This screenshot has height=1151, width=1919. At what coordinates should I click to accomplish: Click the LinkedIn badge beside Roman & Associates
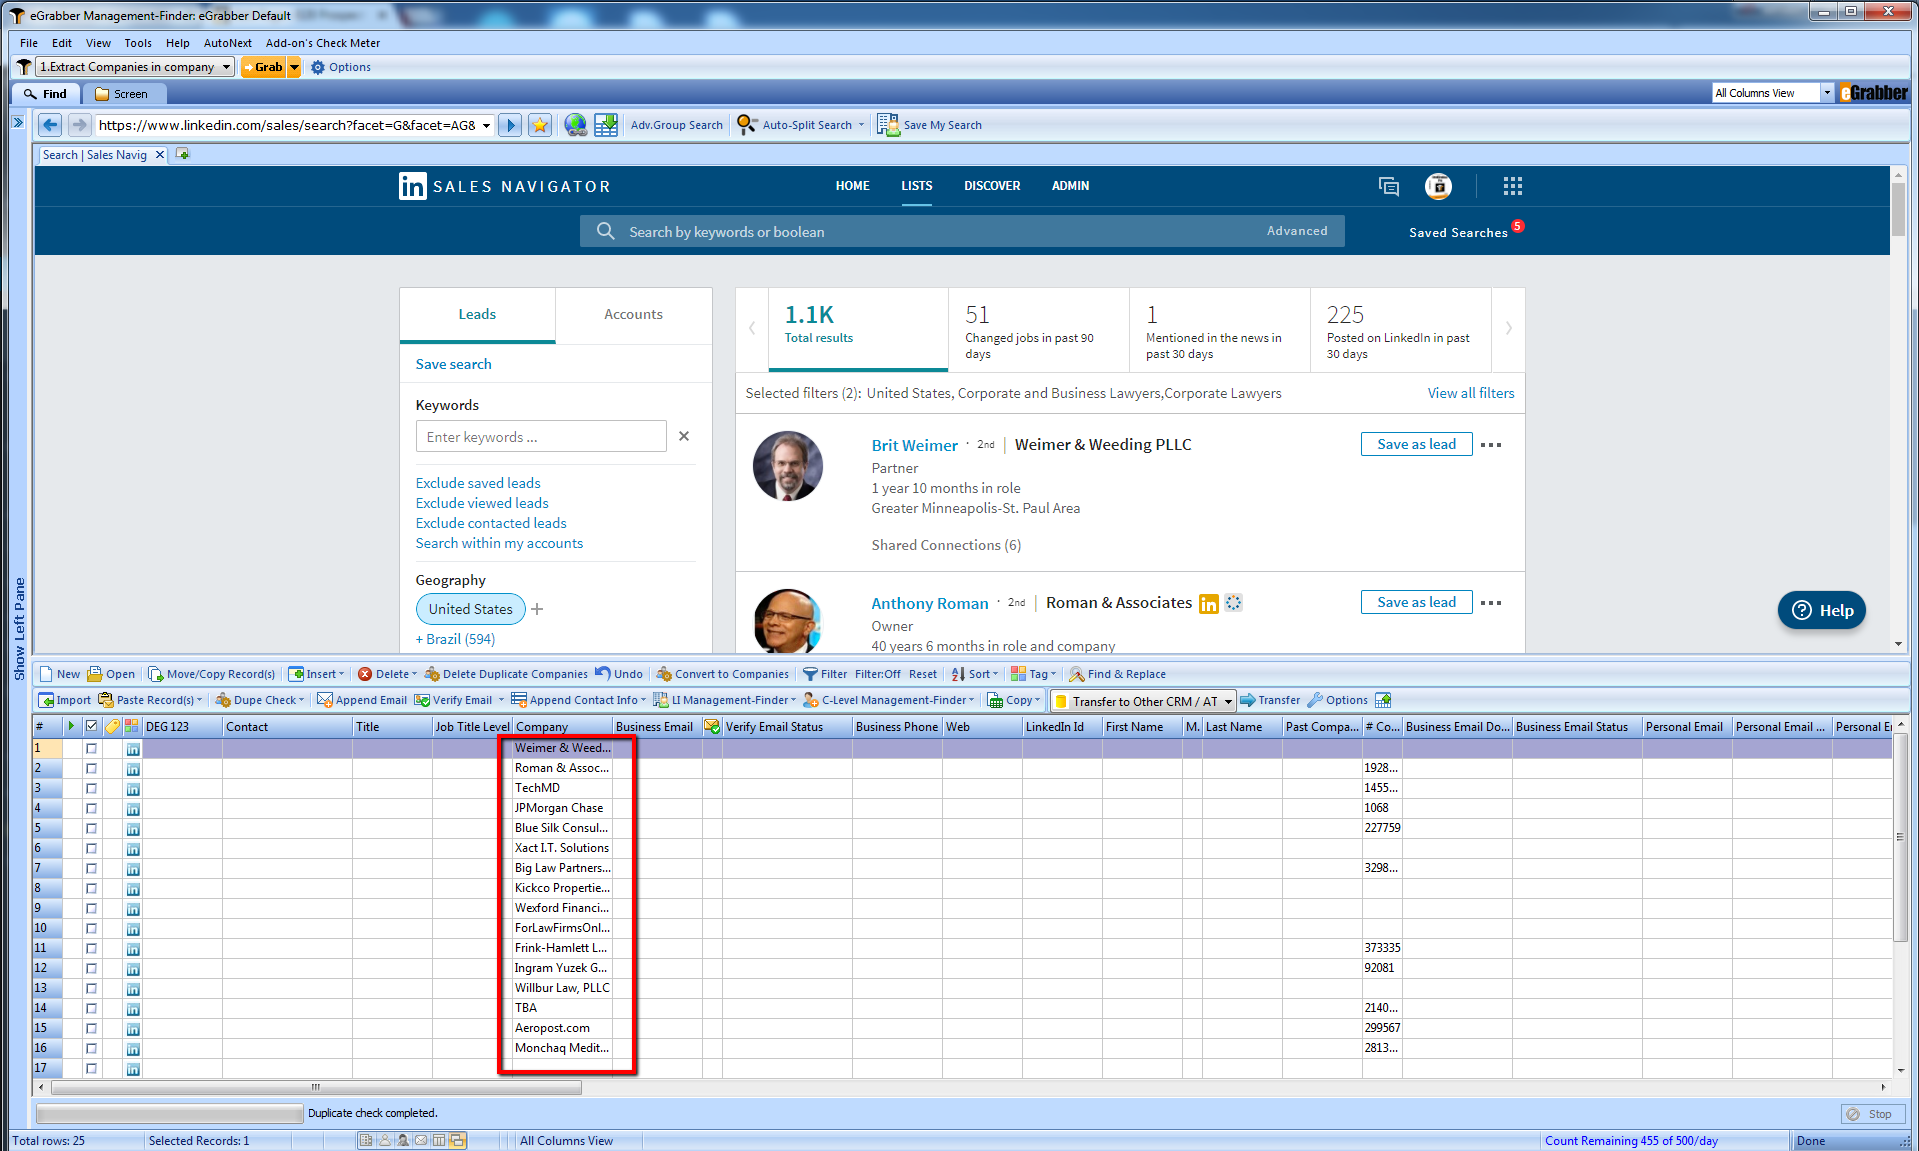coord(1208,604)
